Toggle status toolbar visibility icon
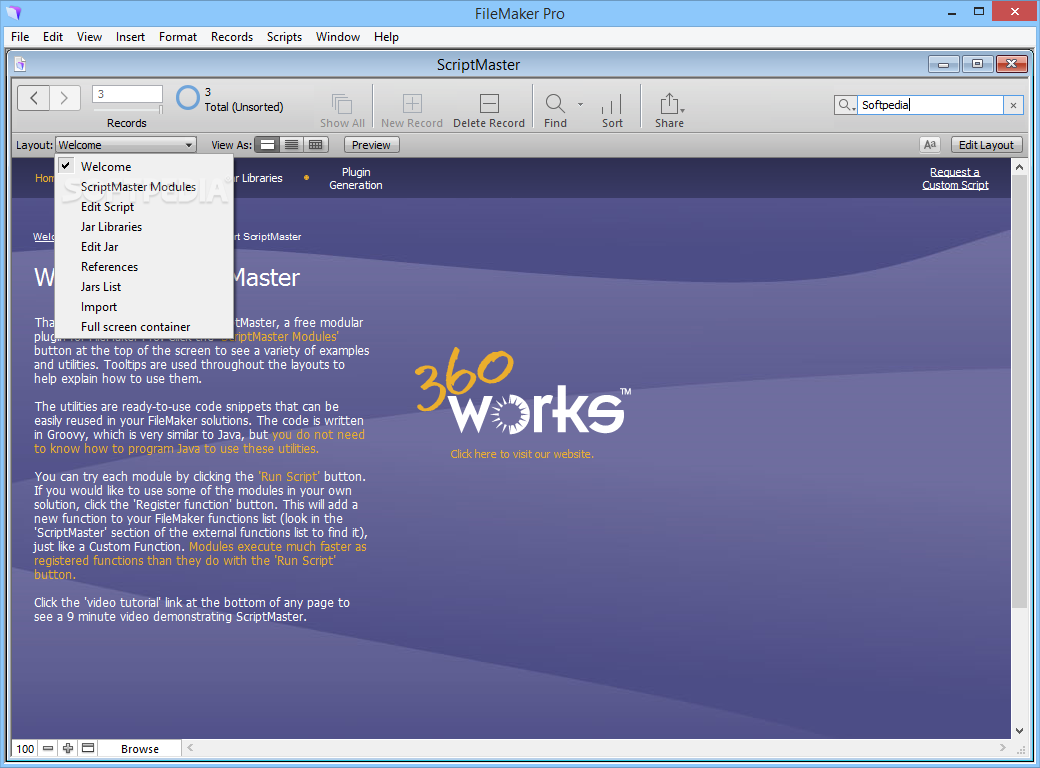The height and width of the screenshot is (768, 1040). tap(88, 748)
